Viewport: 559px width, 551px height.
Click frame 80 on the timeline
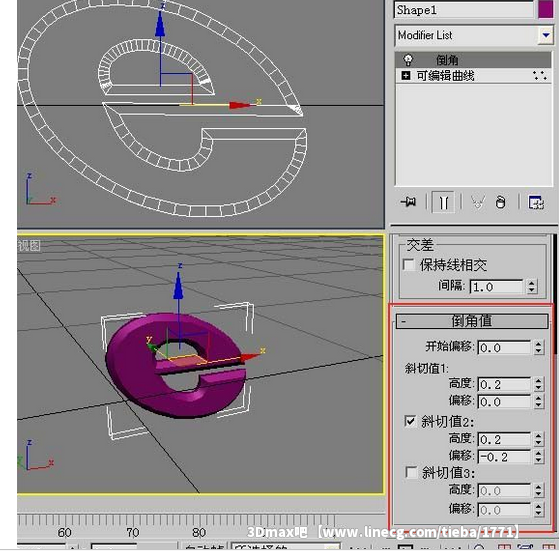(x=199, y=532)
